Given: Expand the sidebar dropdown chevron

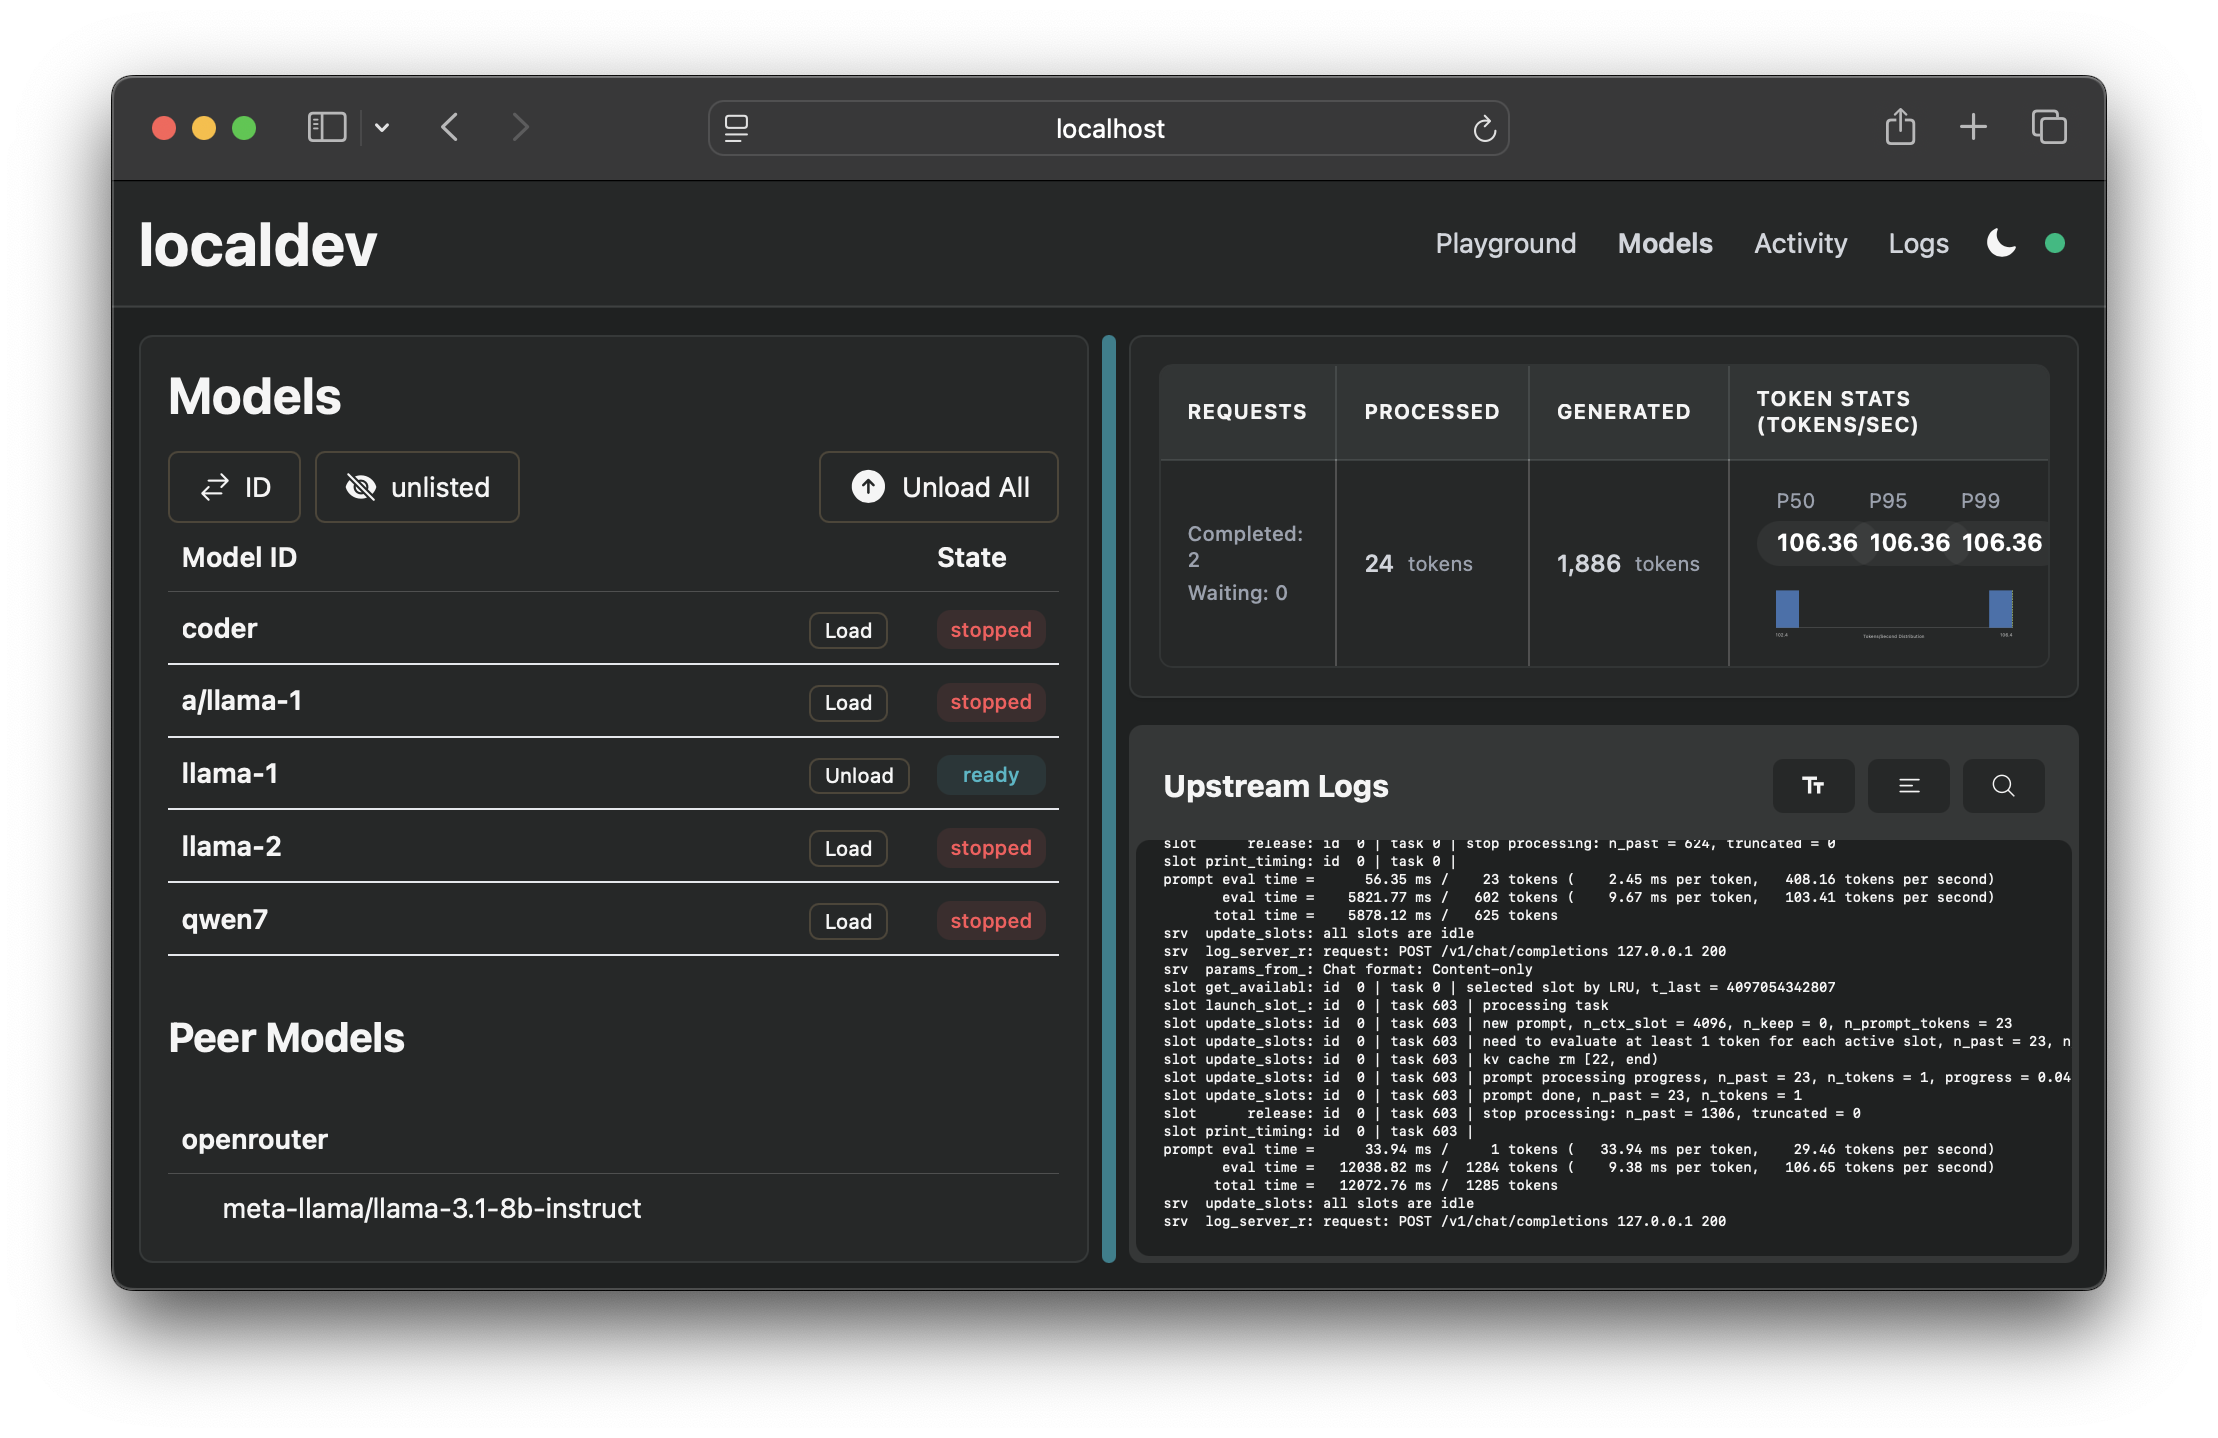Looking at the screenshot, I should click(382, 128).
